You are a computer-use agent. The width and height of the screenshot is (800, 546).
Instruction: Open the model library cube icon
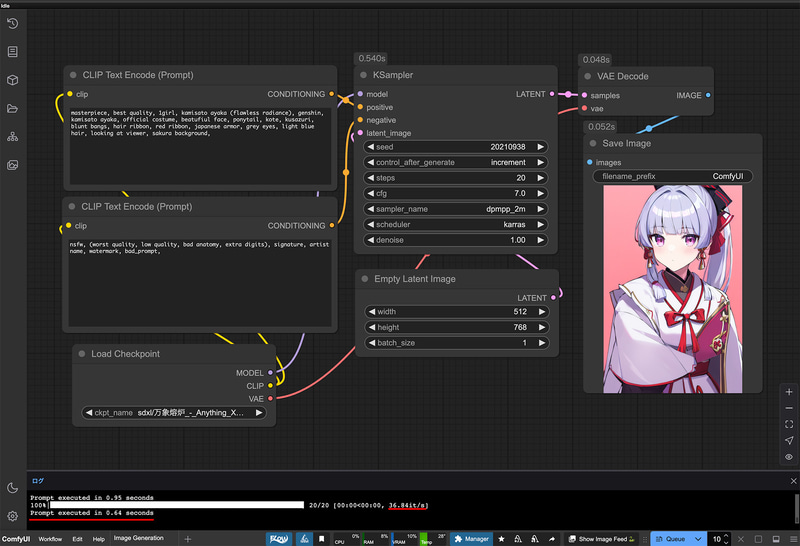click(x=13, y=80)
